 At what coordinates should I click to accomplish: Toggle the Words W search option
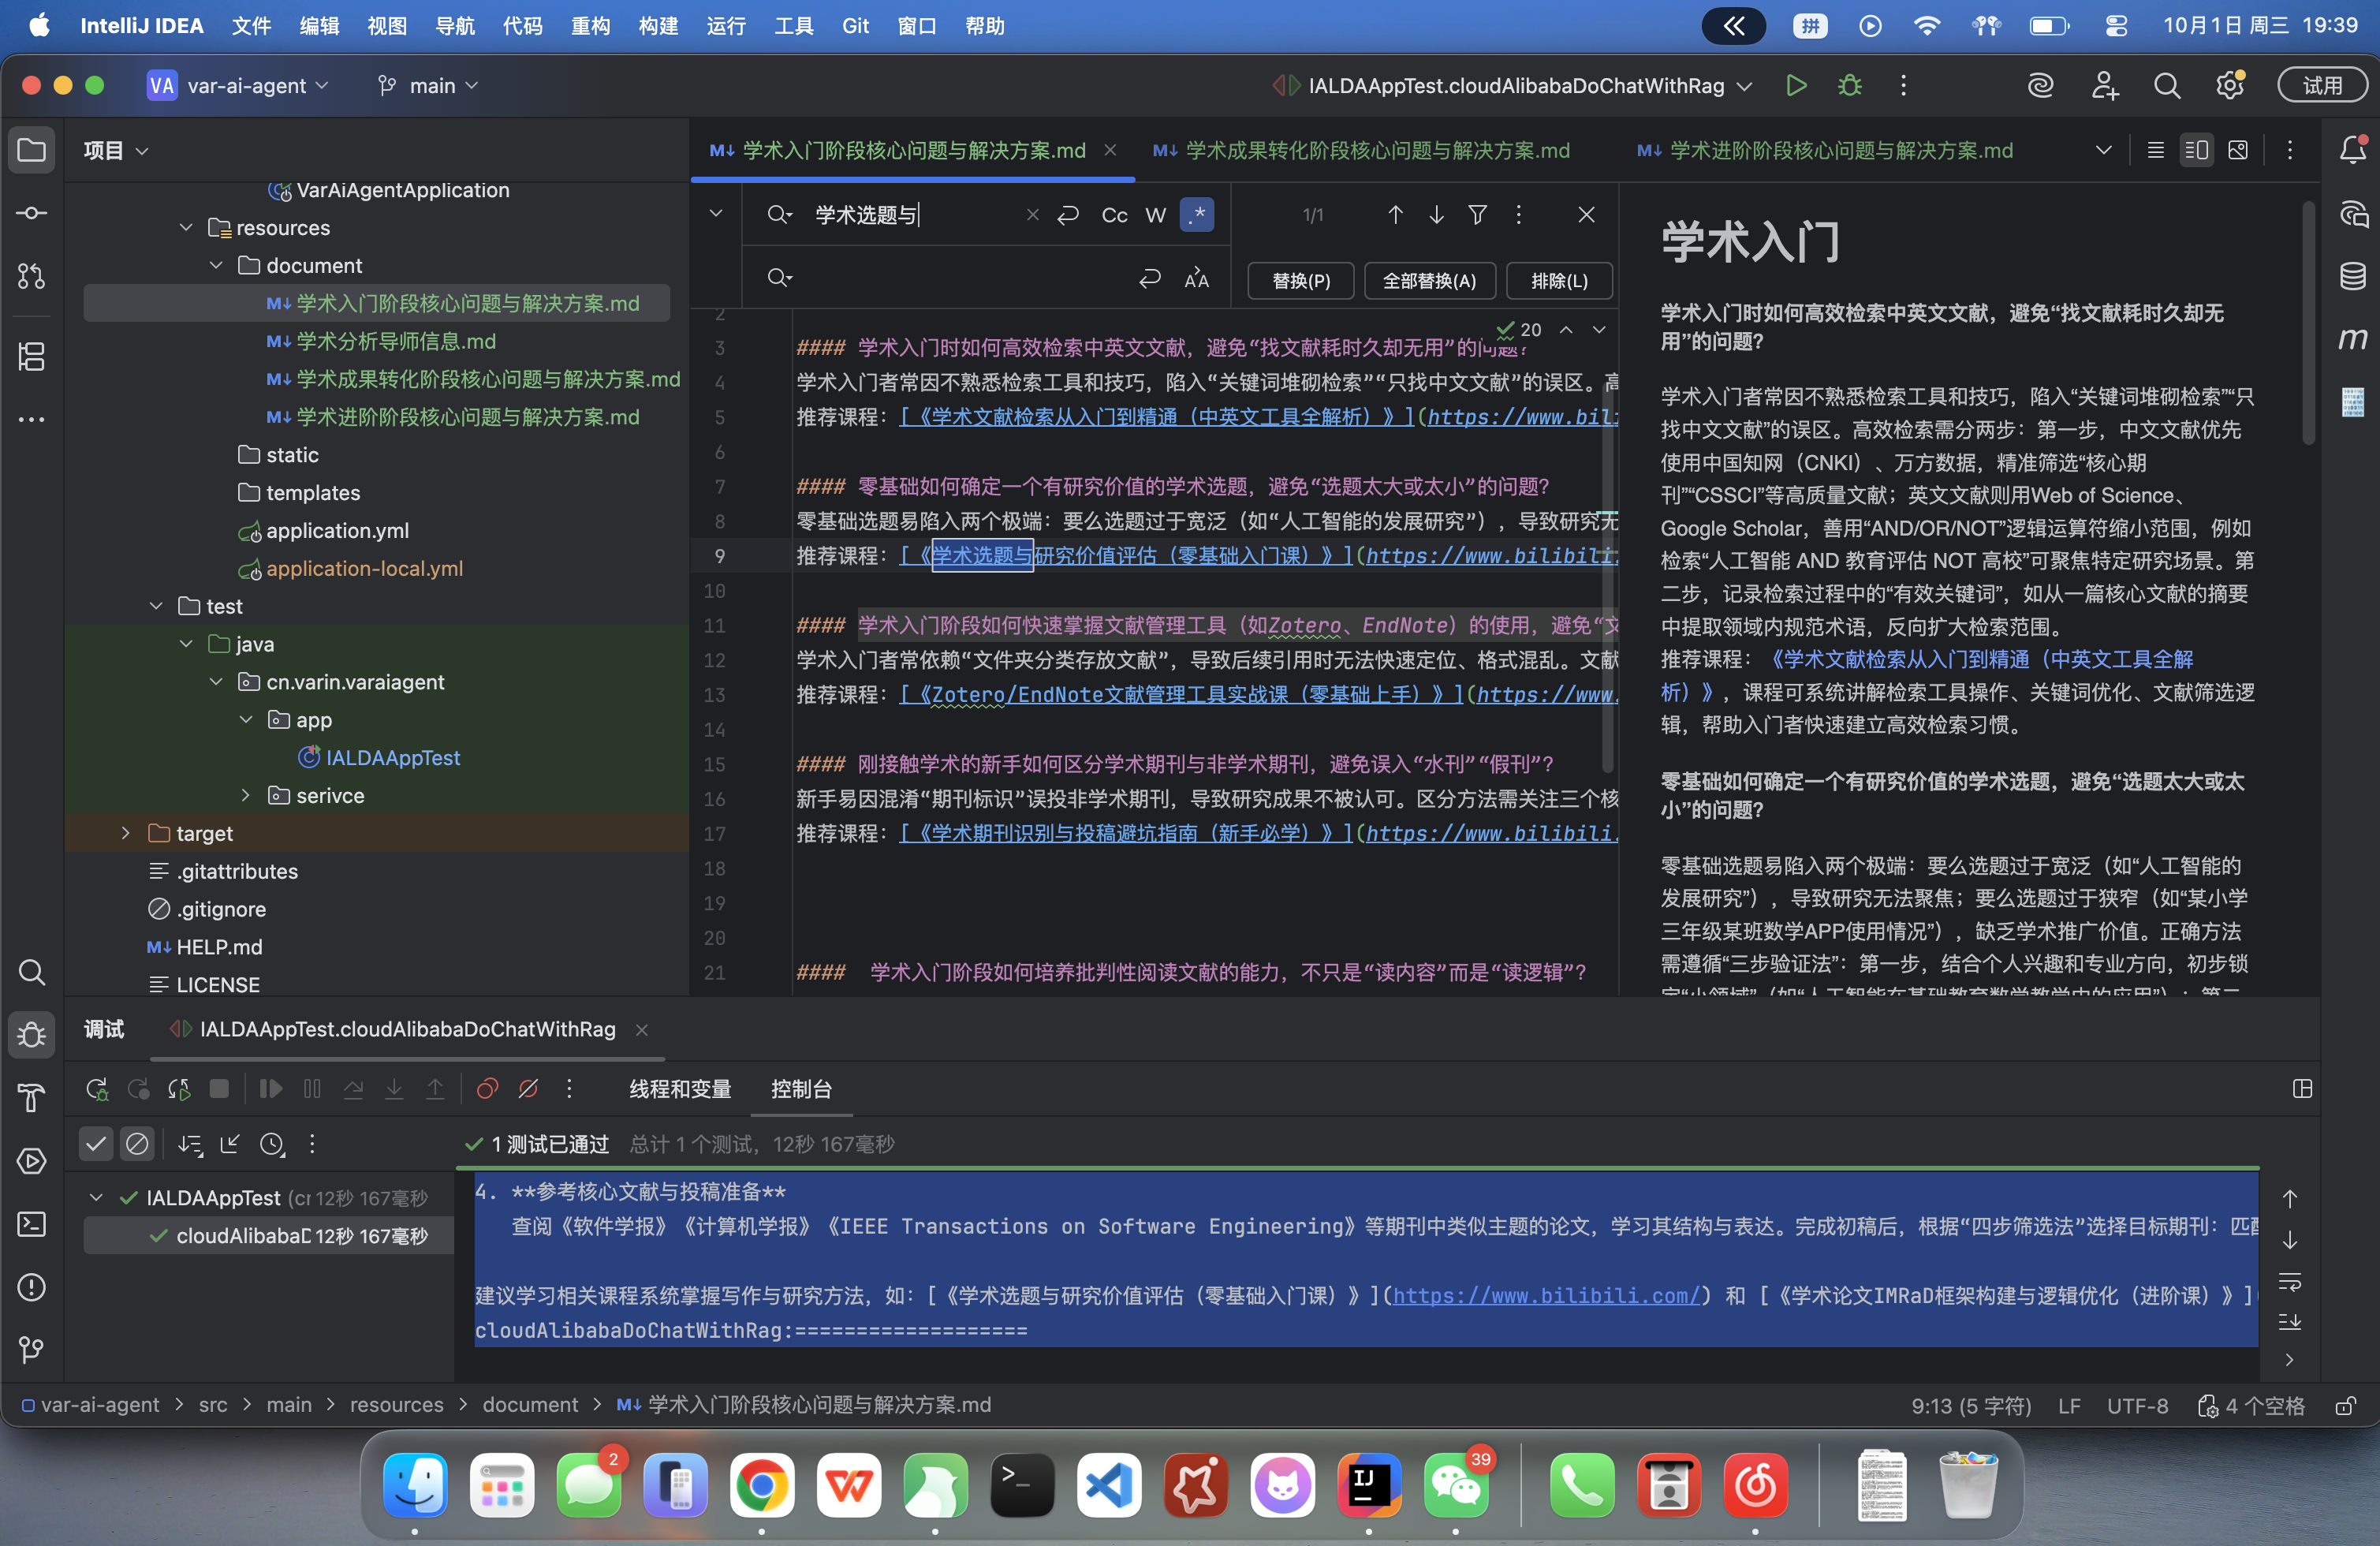(x=1156, y=215)
